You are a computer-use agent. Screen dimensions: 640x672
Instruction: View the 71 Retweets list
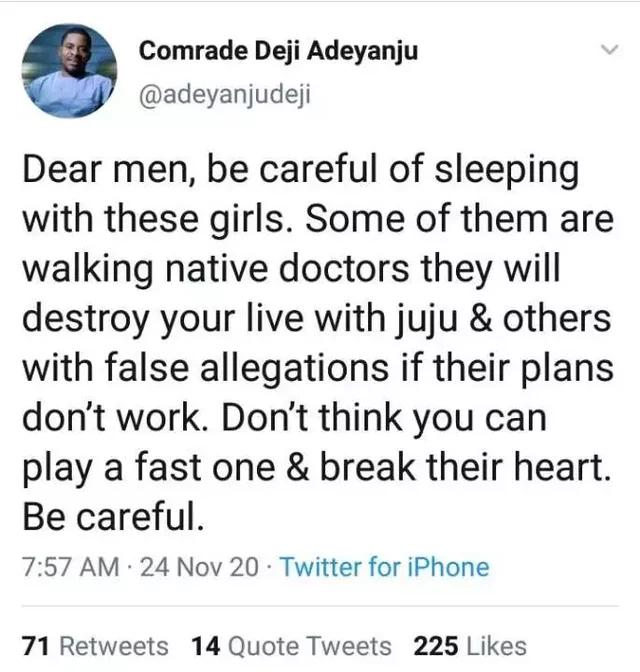coord(95,646)
